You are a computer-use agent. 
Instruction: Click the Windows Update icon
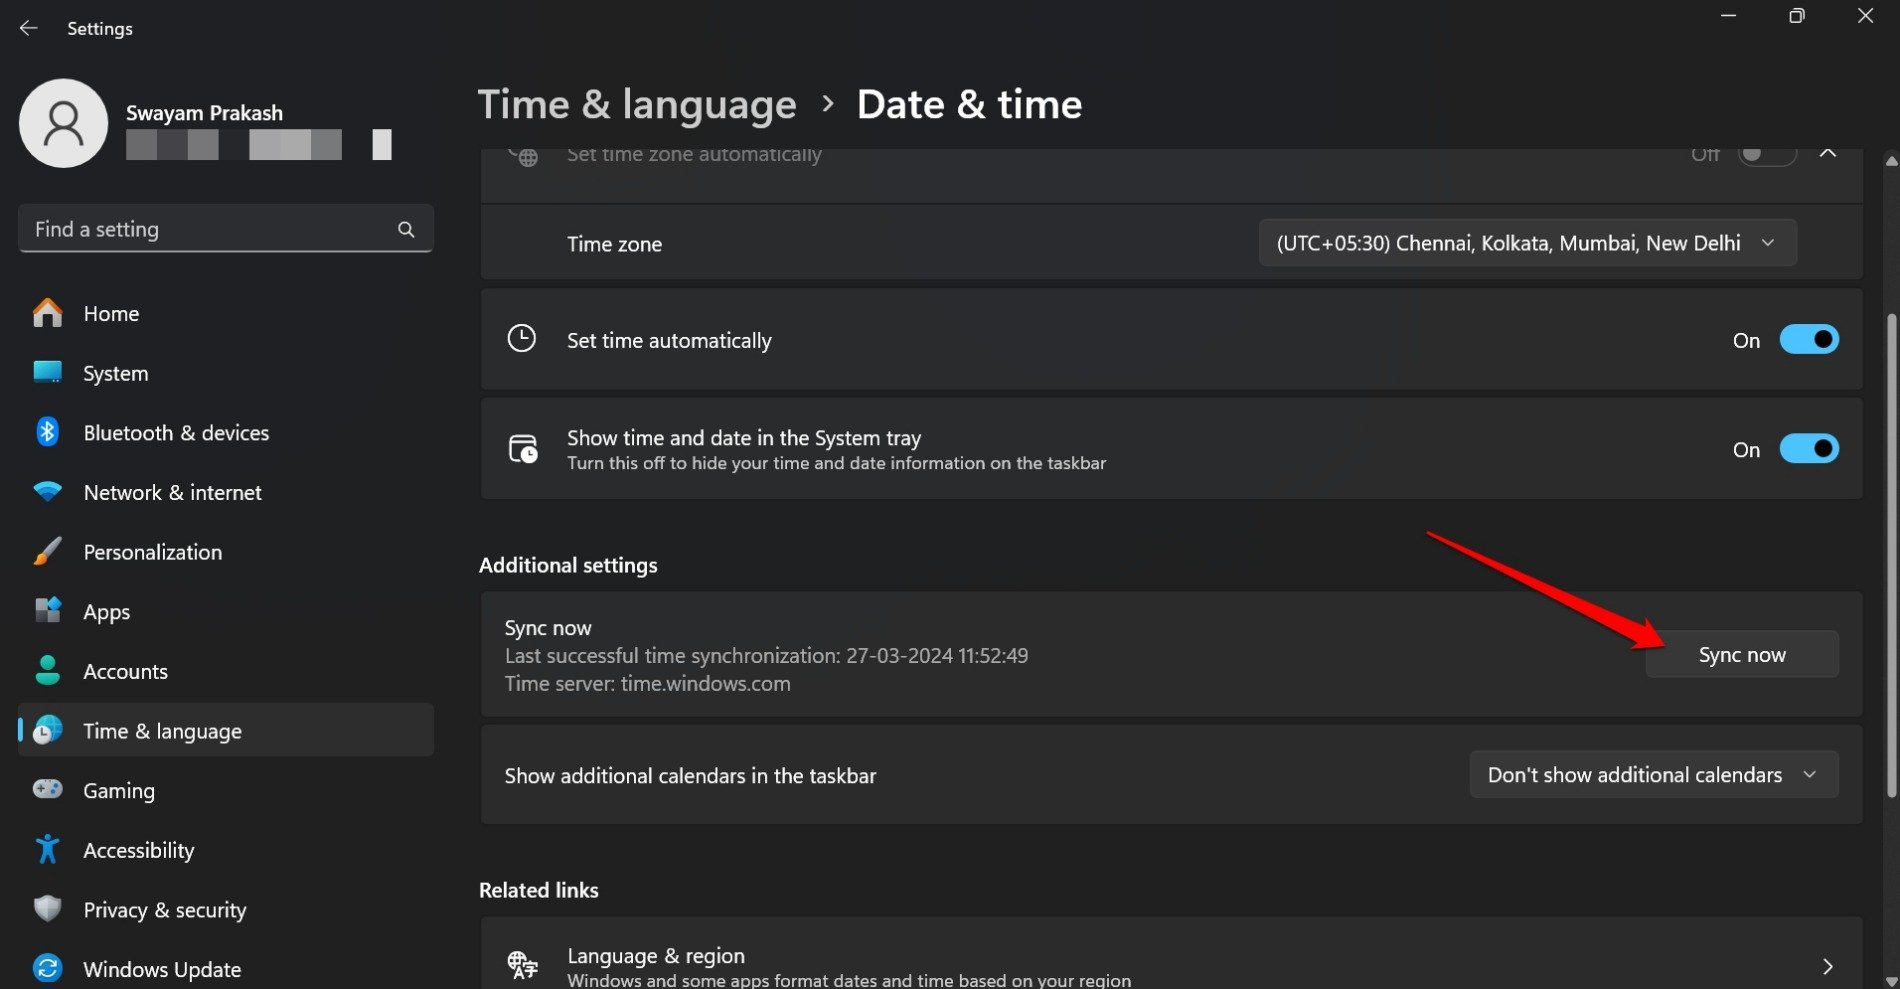coord(47,968)
